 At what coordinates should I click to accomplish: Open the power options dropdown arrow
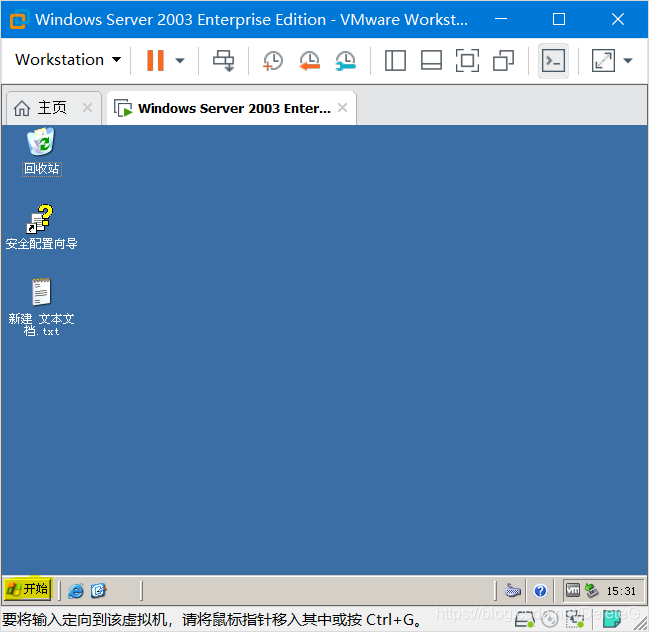[180, 60]
